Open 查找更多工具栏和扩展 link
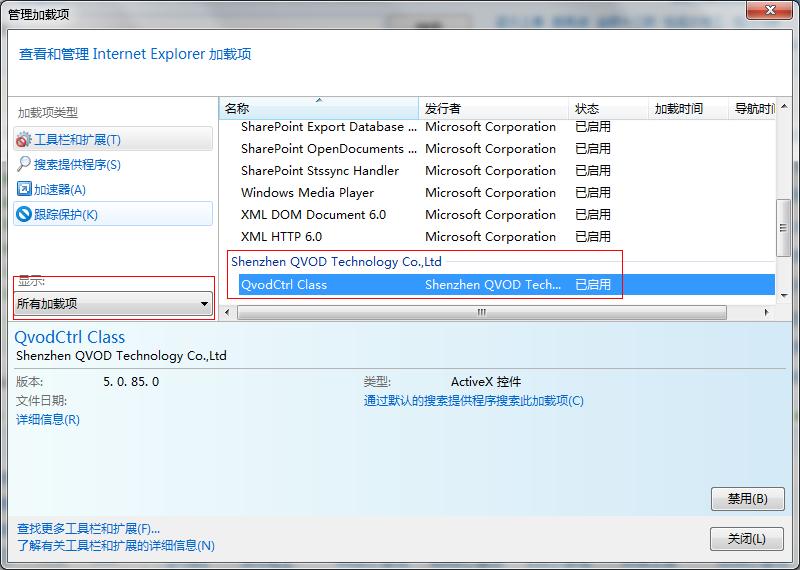 click(x=88, y=528)
